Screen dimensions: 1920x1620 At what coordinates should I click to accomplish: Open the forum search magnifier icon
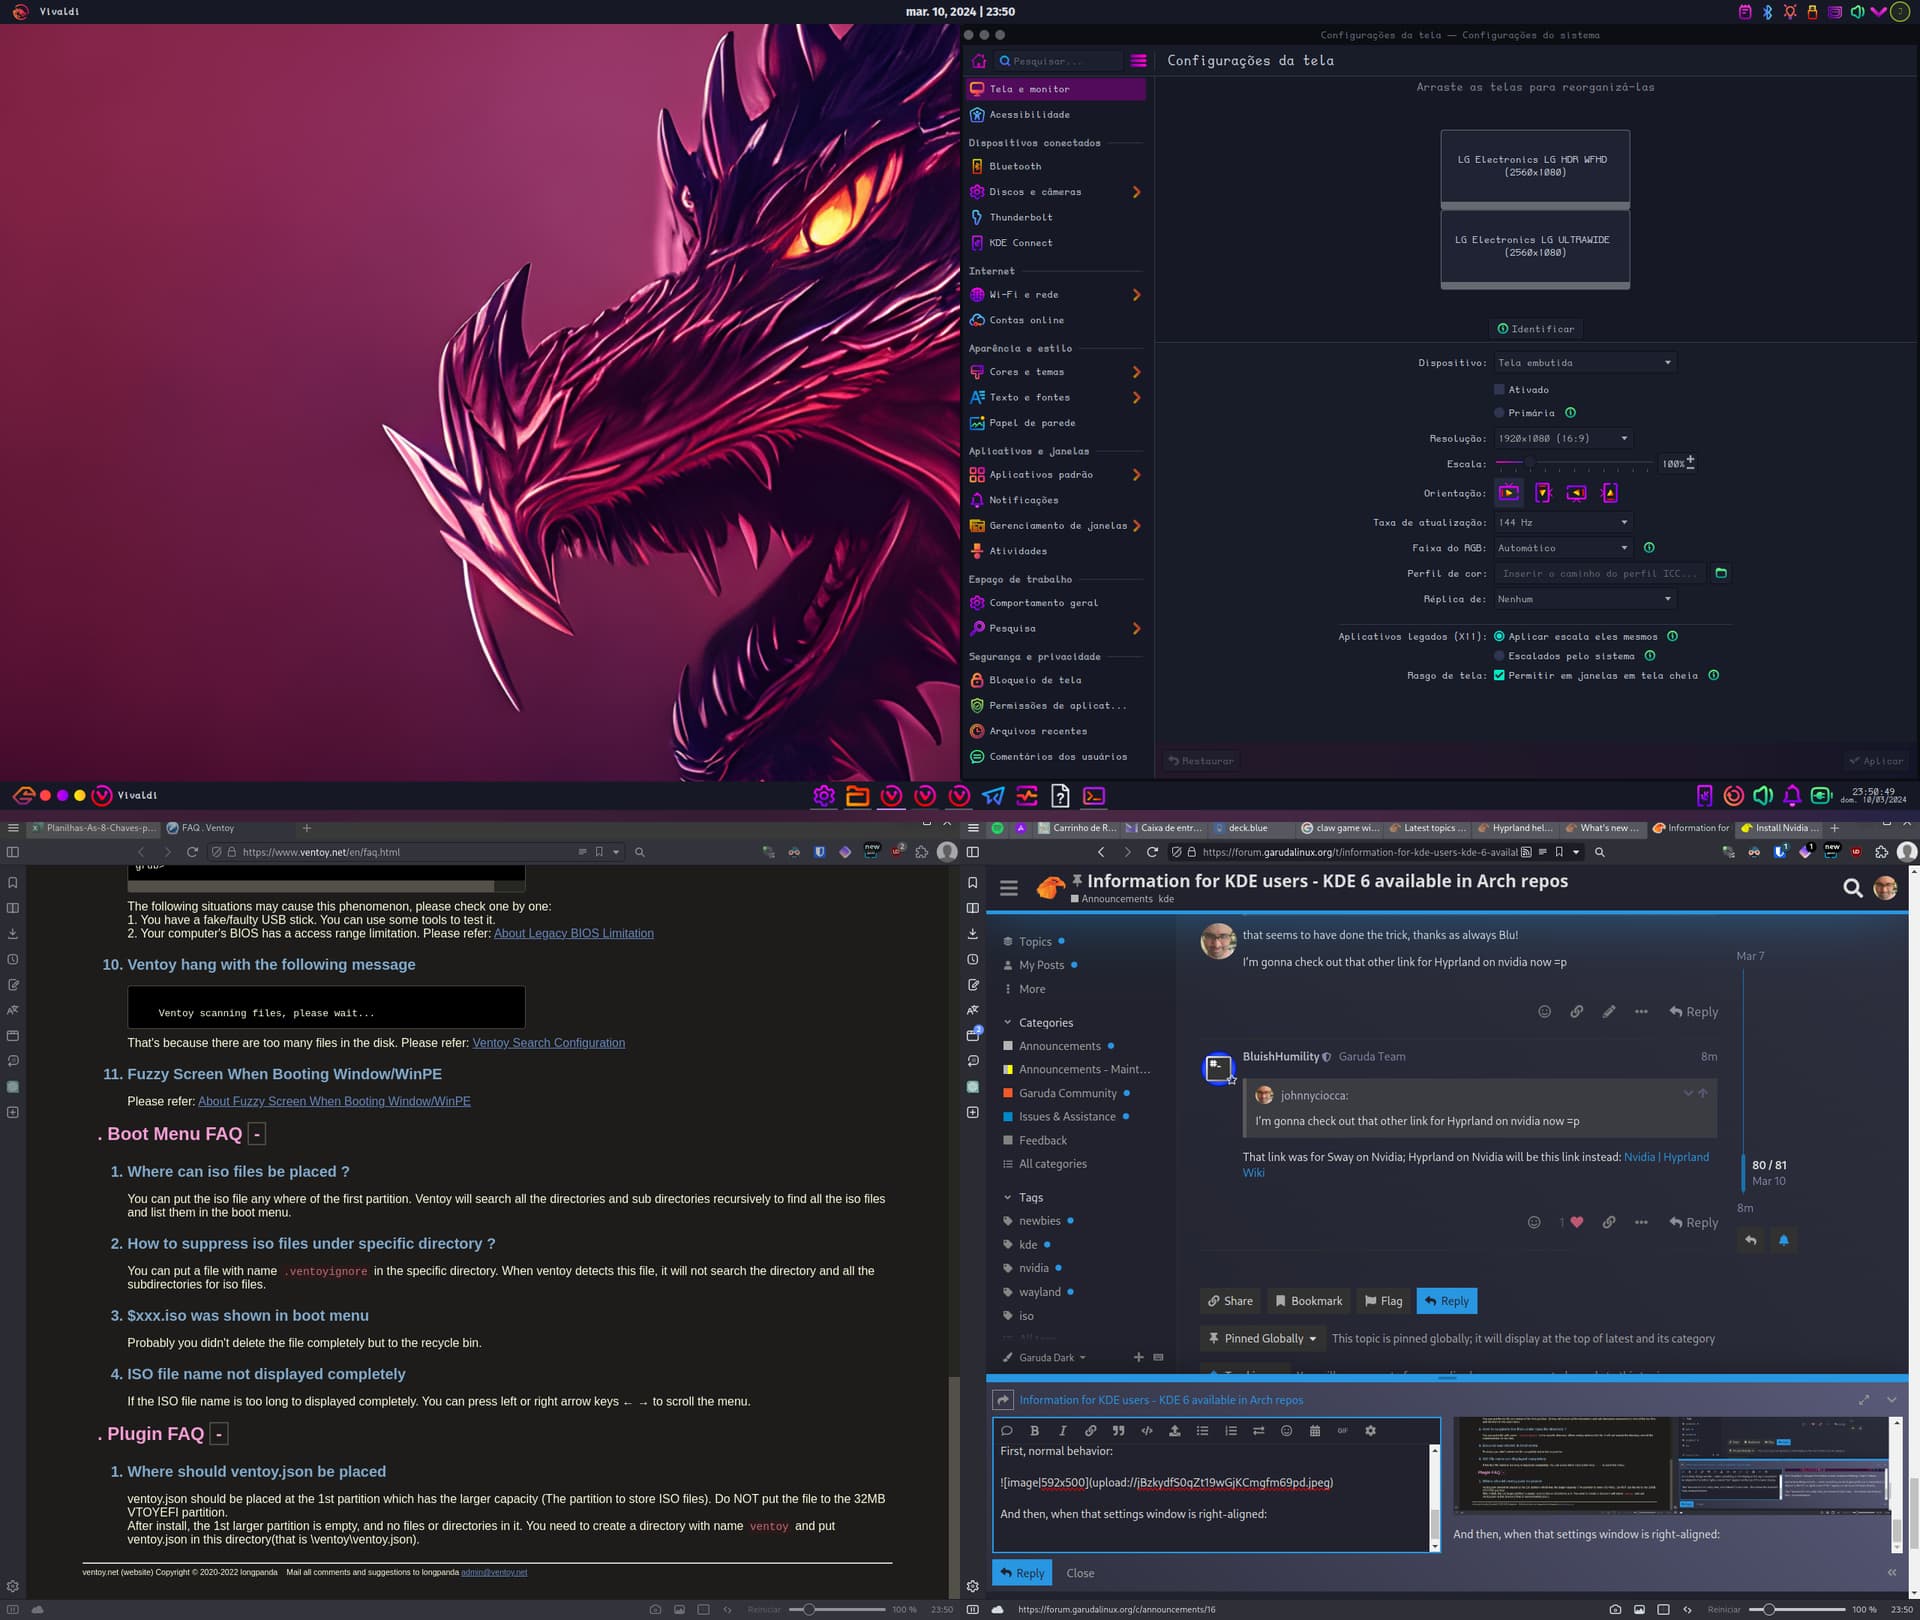tap(1852, 888)
